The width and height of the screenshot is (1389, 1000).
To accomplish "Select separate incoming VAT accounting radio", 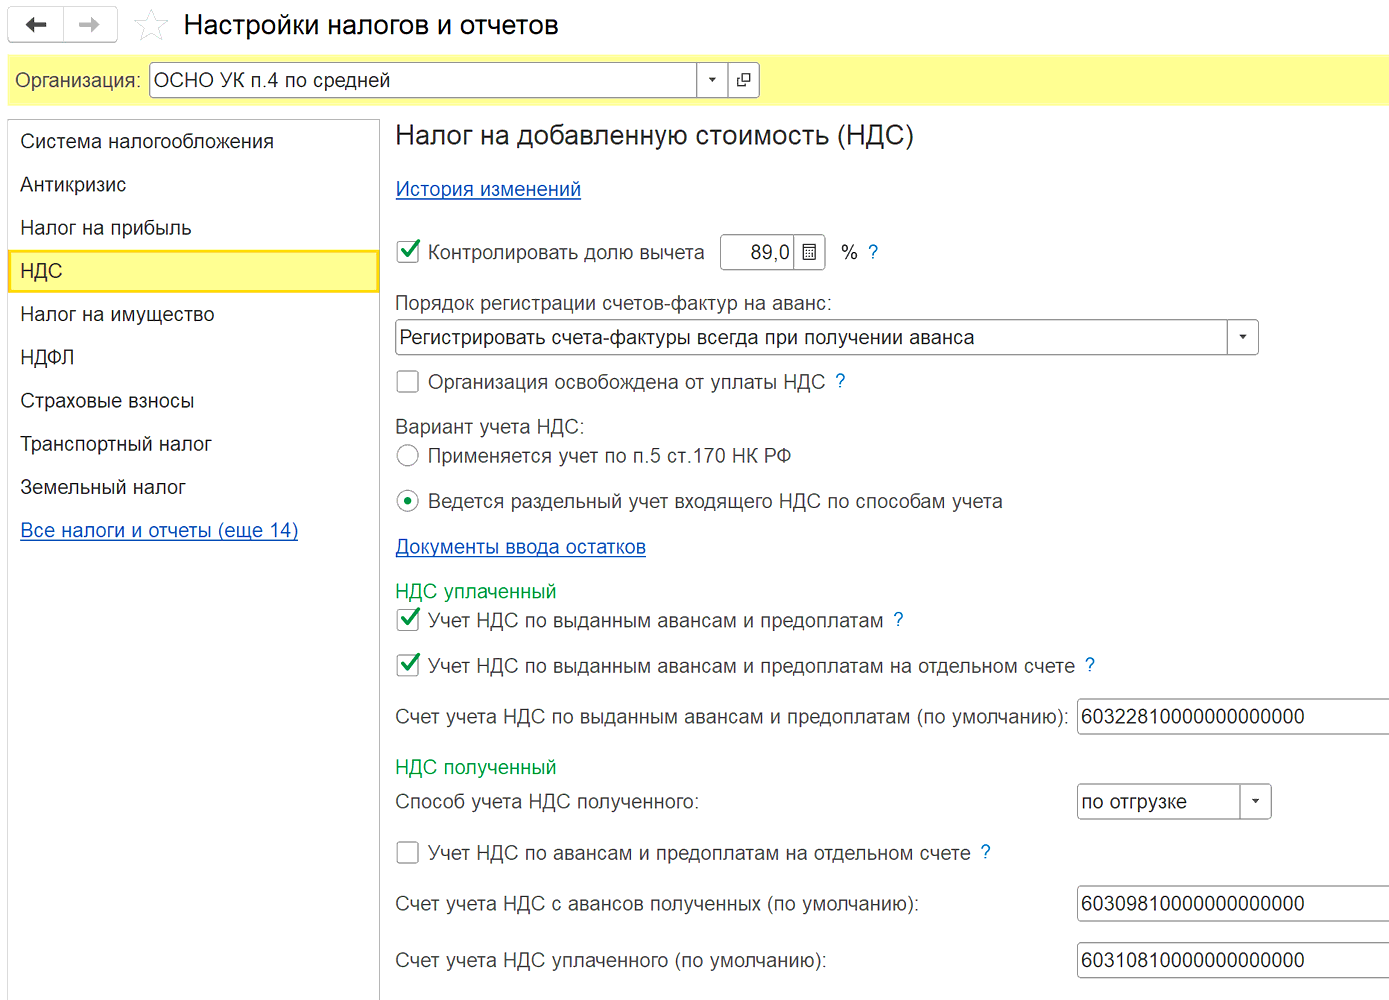I will (x=407, y=501).
